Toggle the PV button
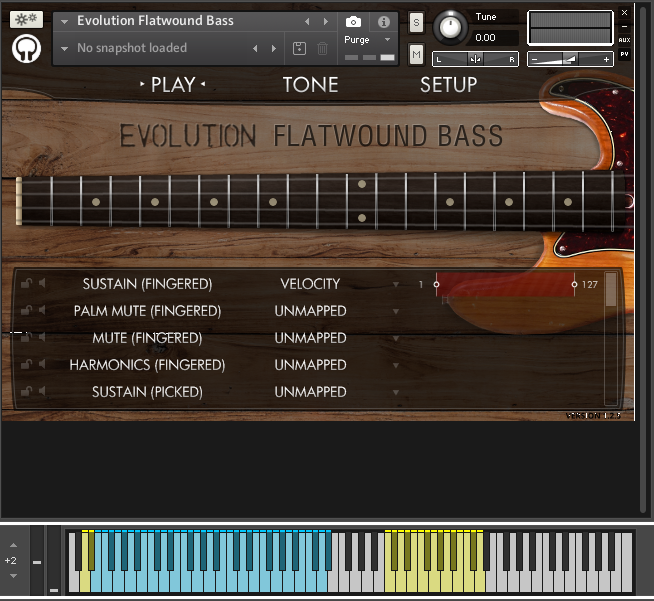This screenshot has width=654, height=601. pos(624,54)
